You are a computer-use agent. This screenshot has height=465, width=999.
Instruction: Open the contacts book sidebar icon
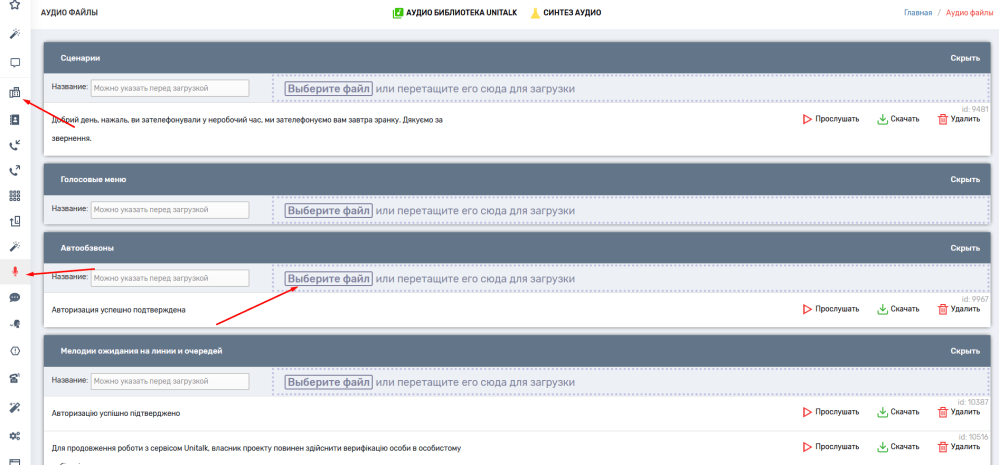point(15,119)
